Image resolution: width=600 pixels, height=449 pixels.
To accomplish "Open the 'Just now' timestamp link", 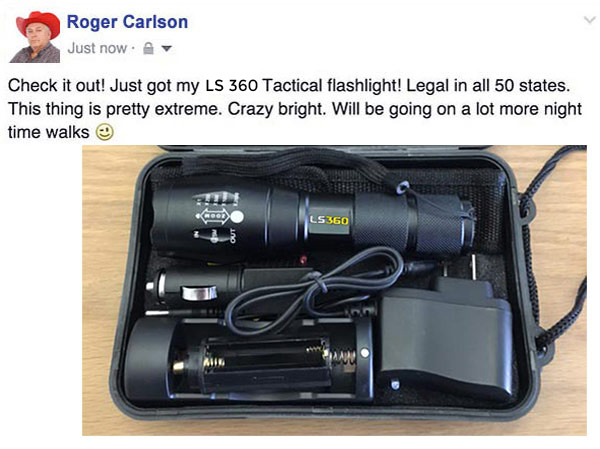I will [x=97, y=48].
